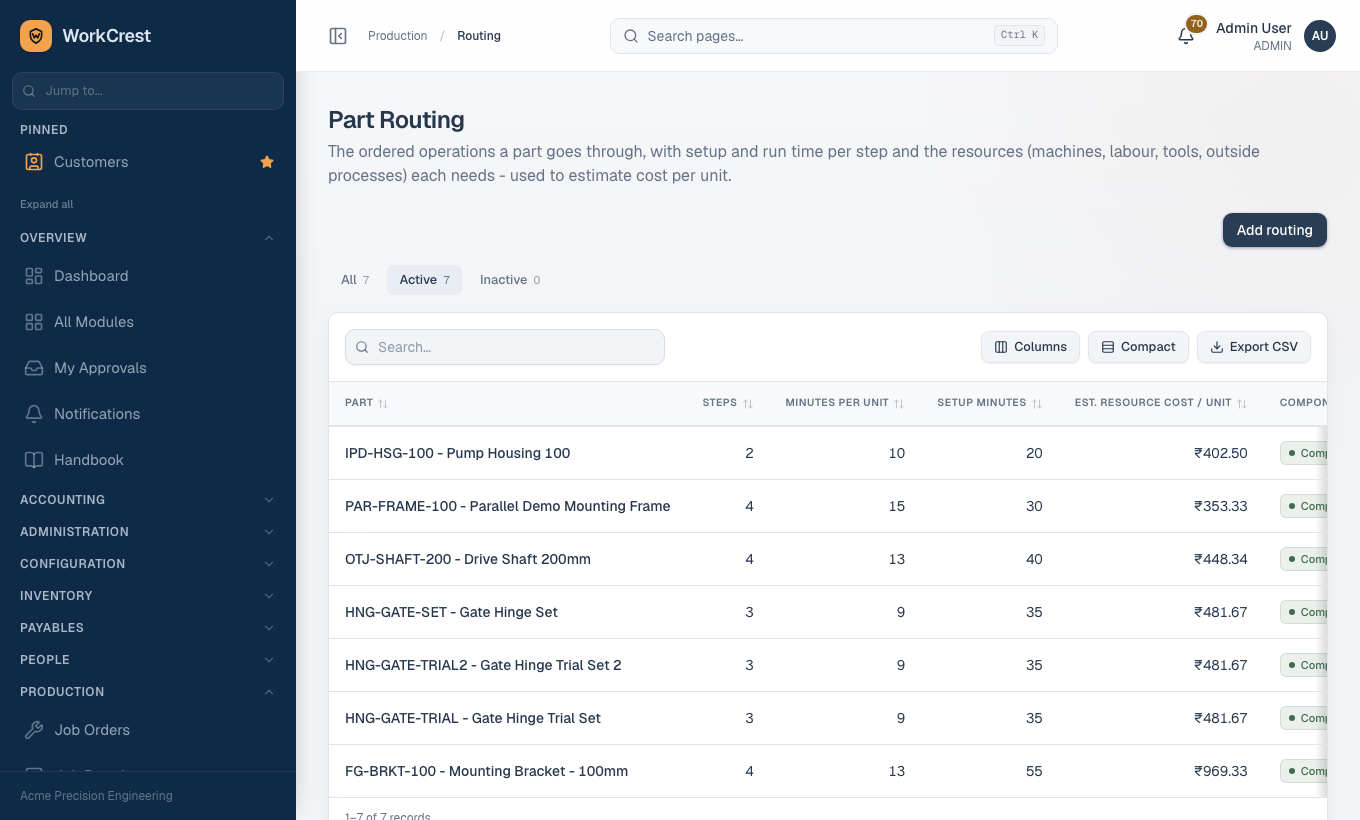Click Expand all in the sidebar
Viewport: 1360px width, 820px height.
tap(47, 204)
